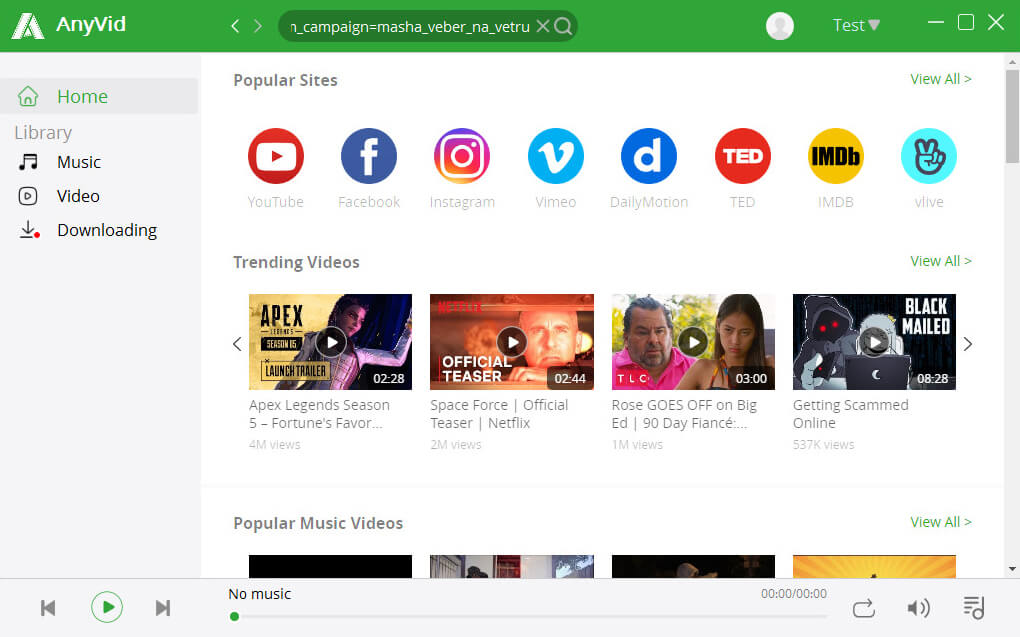
Task: Show previous Trending Videos with left arrow
Action: point(237,343)
